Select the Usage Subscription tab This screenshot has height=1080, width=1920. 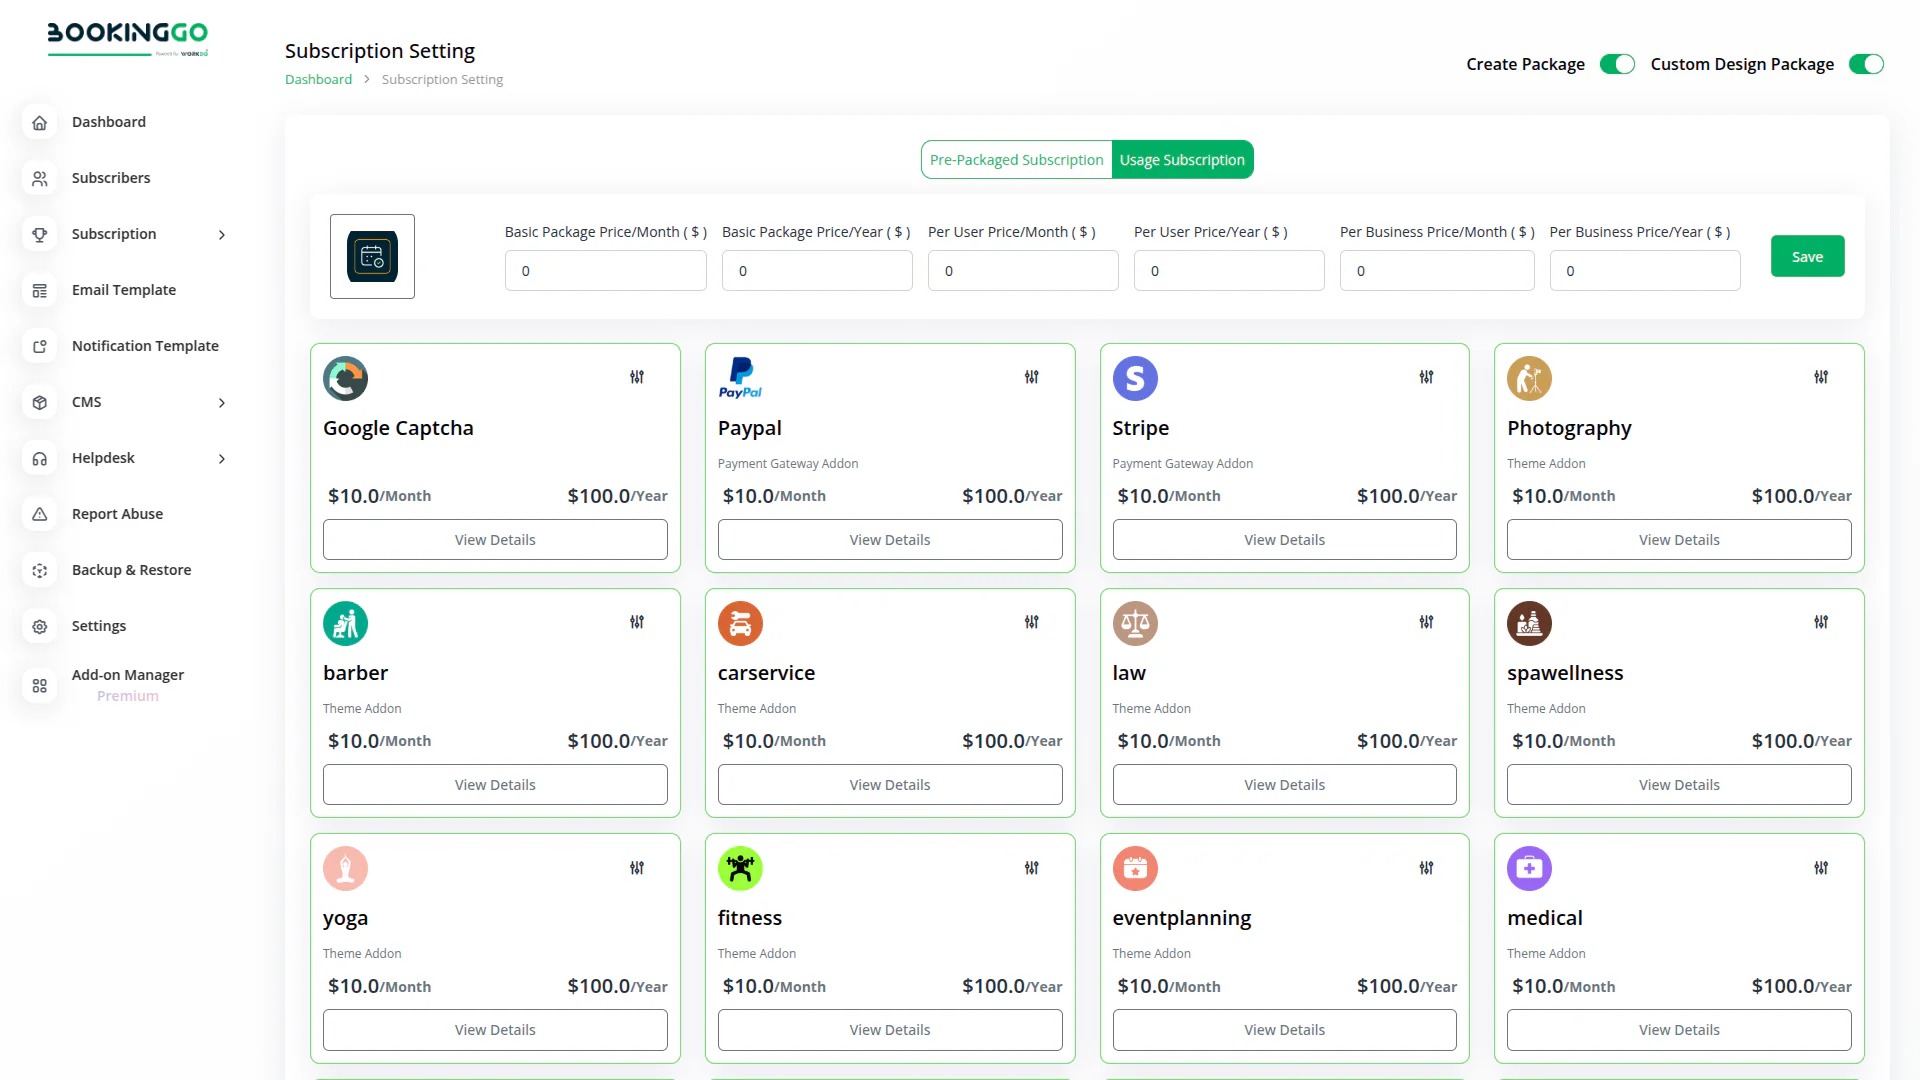point(1182,160)
